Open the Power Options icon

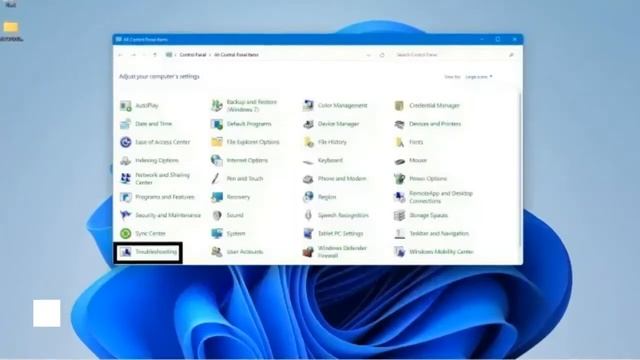click(399, 179)
